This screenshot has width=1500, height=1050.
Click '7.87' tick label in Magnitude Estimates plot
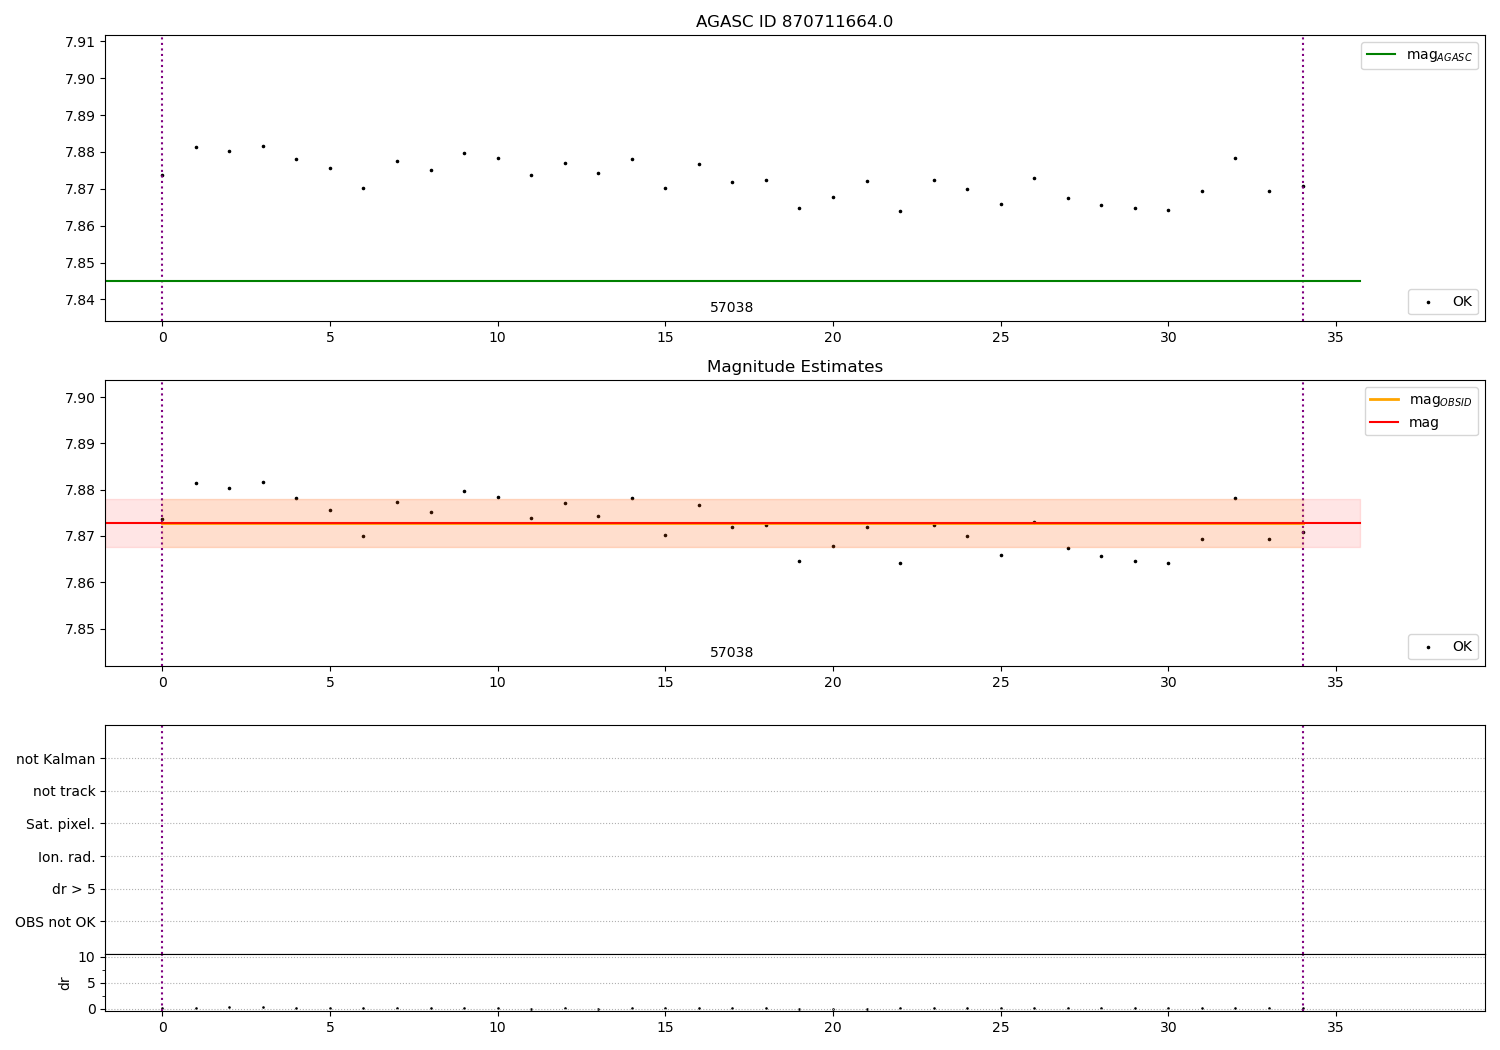point(78,537)
